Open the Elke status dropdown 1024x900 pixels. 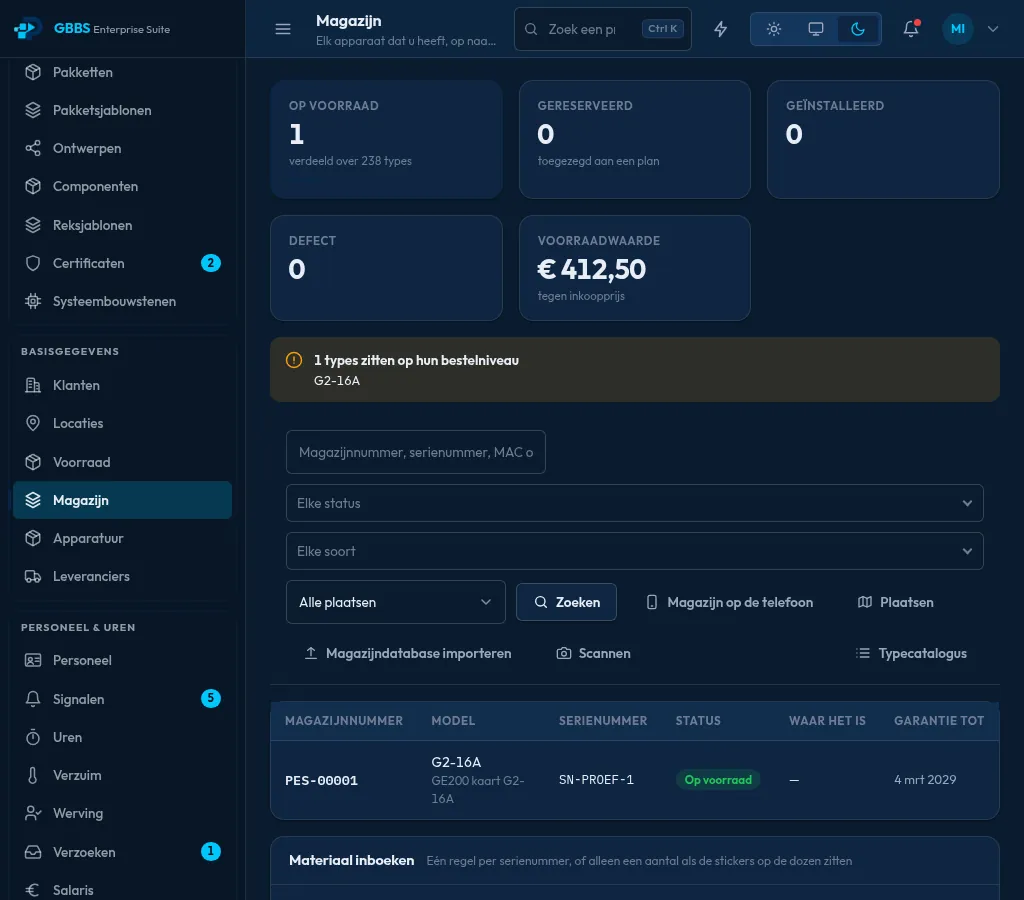point(635,503)
